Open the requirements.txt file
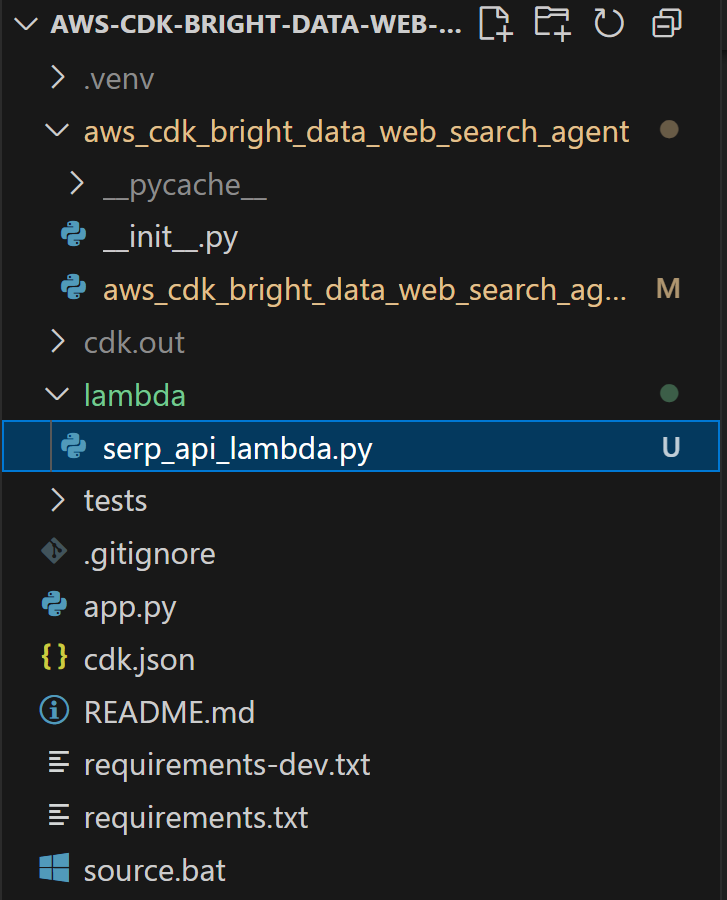The height and width of the screenshot is (900, 727). (x=195, y=817)
